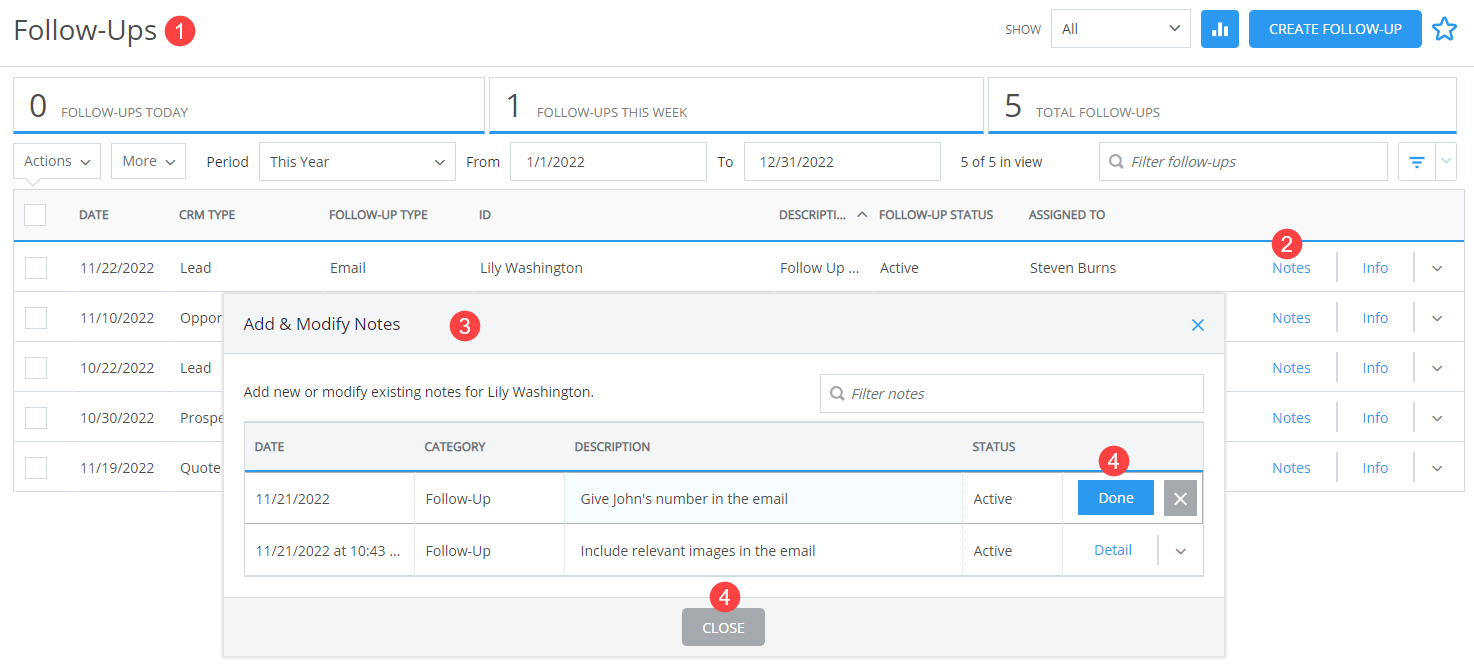Image resolution: width=1474 pixels, height=670 pixels.
Task: Edit note description 'Give John's number in the email'
Action: (x=763, y=499)
